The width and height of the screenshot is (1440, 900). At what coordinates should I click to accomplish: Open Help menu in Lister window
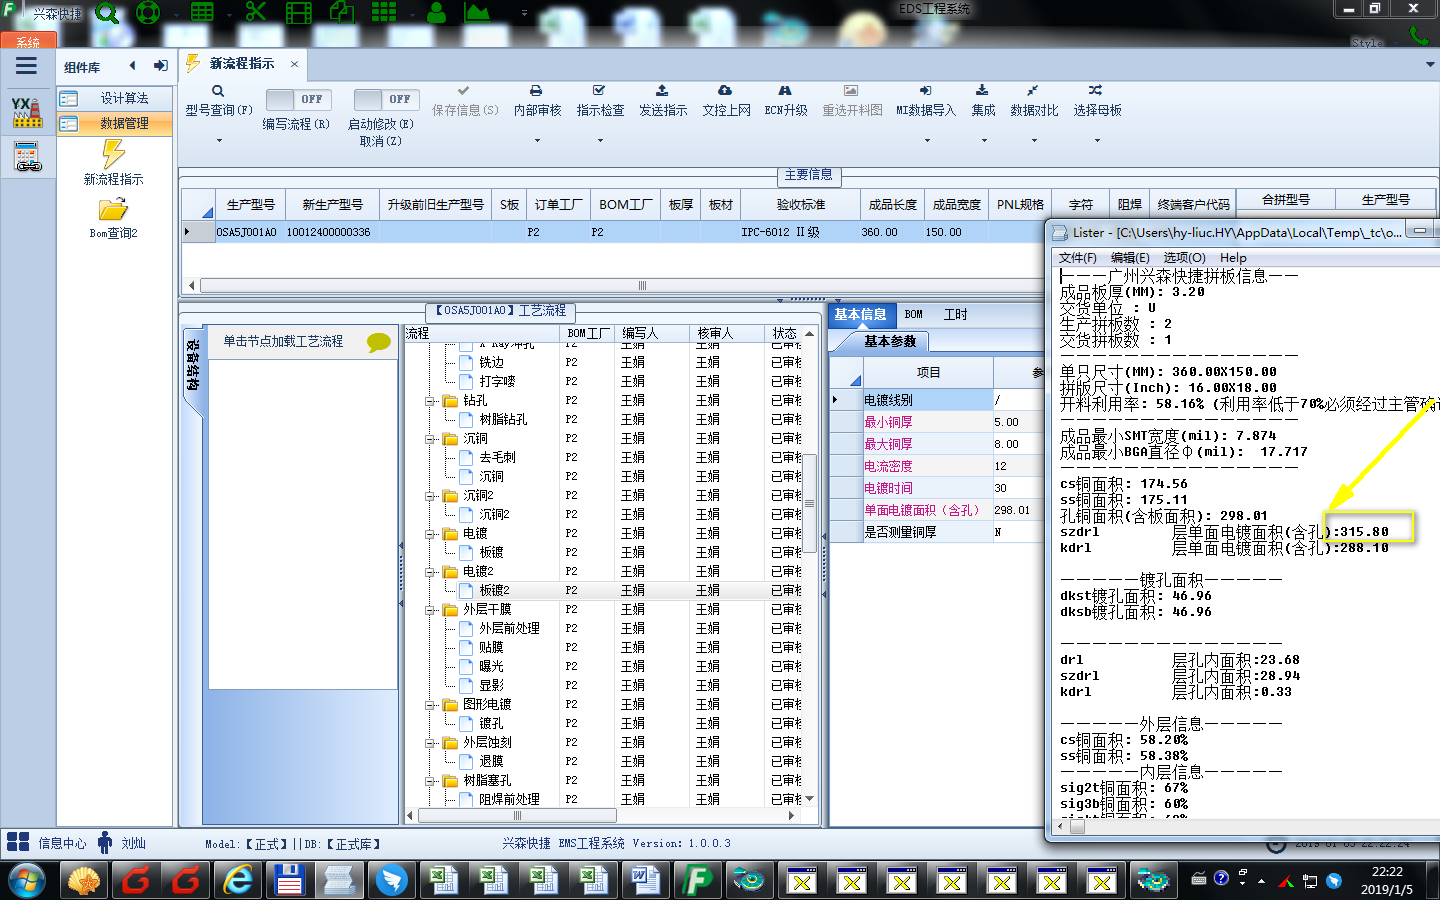(x=1233, y=258)
